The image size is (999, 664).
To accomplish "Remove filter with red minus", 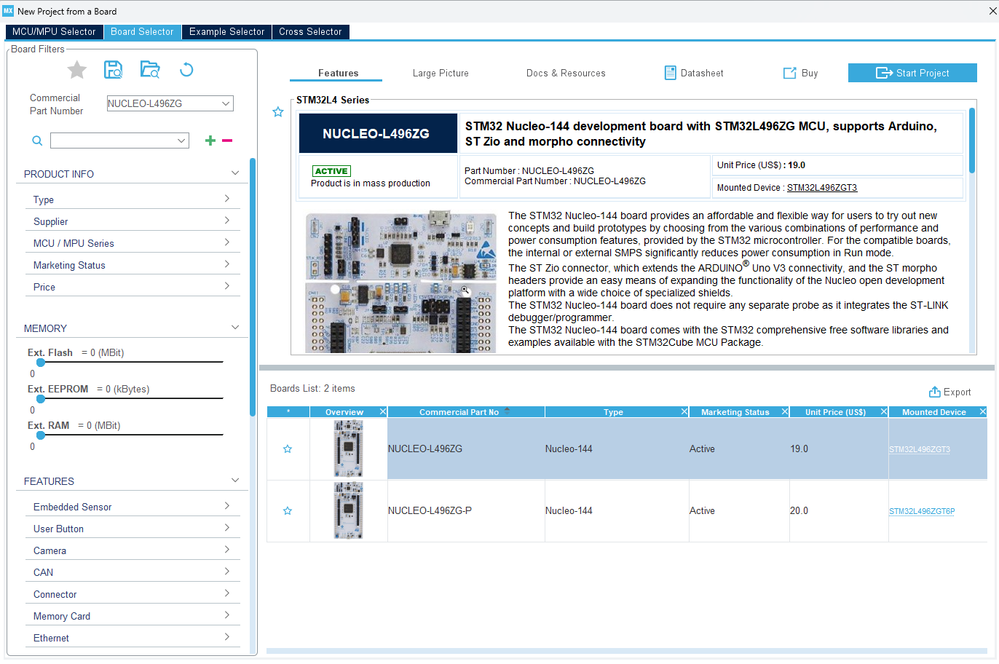I will point(227,140).
